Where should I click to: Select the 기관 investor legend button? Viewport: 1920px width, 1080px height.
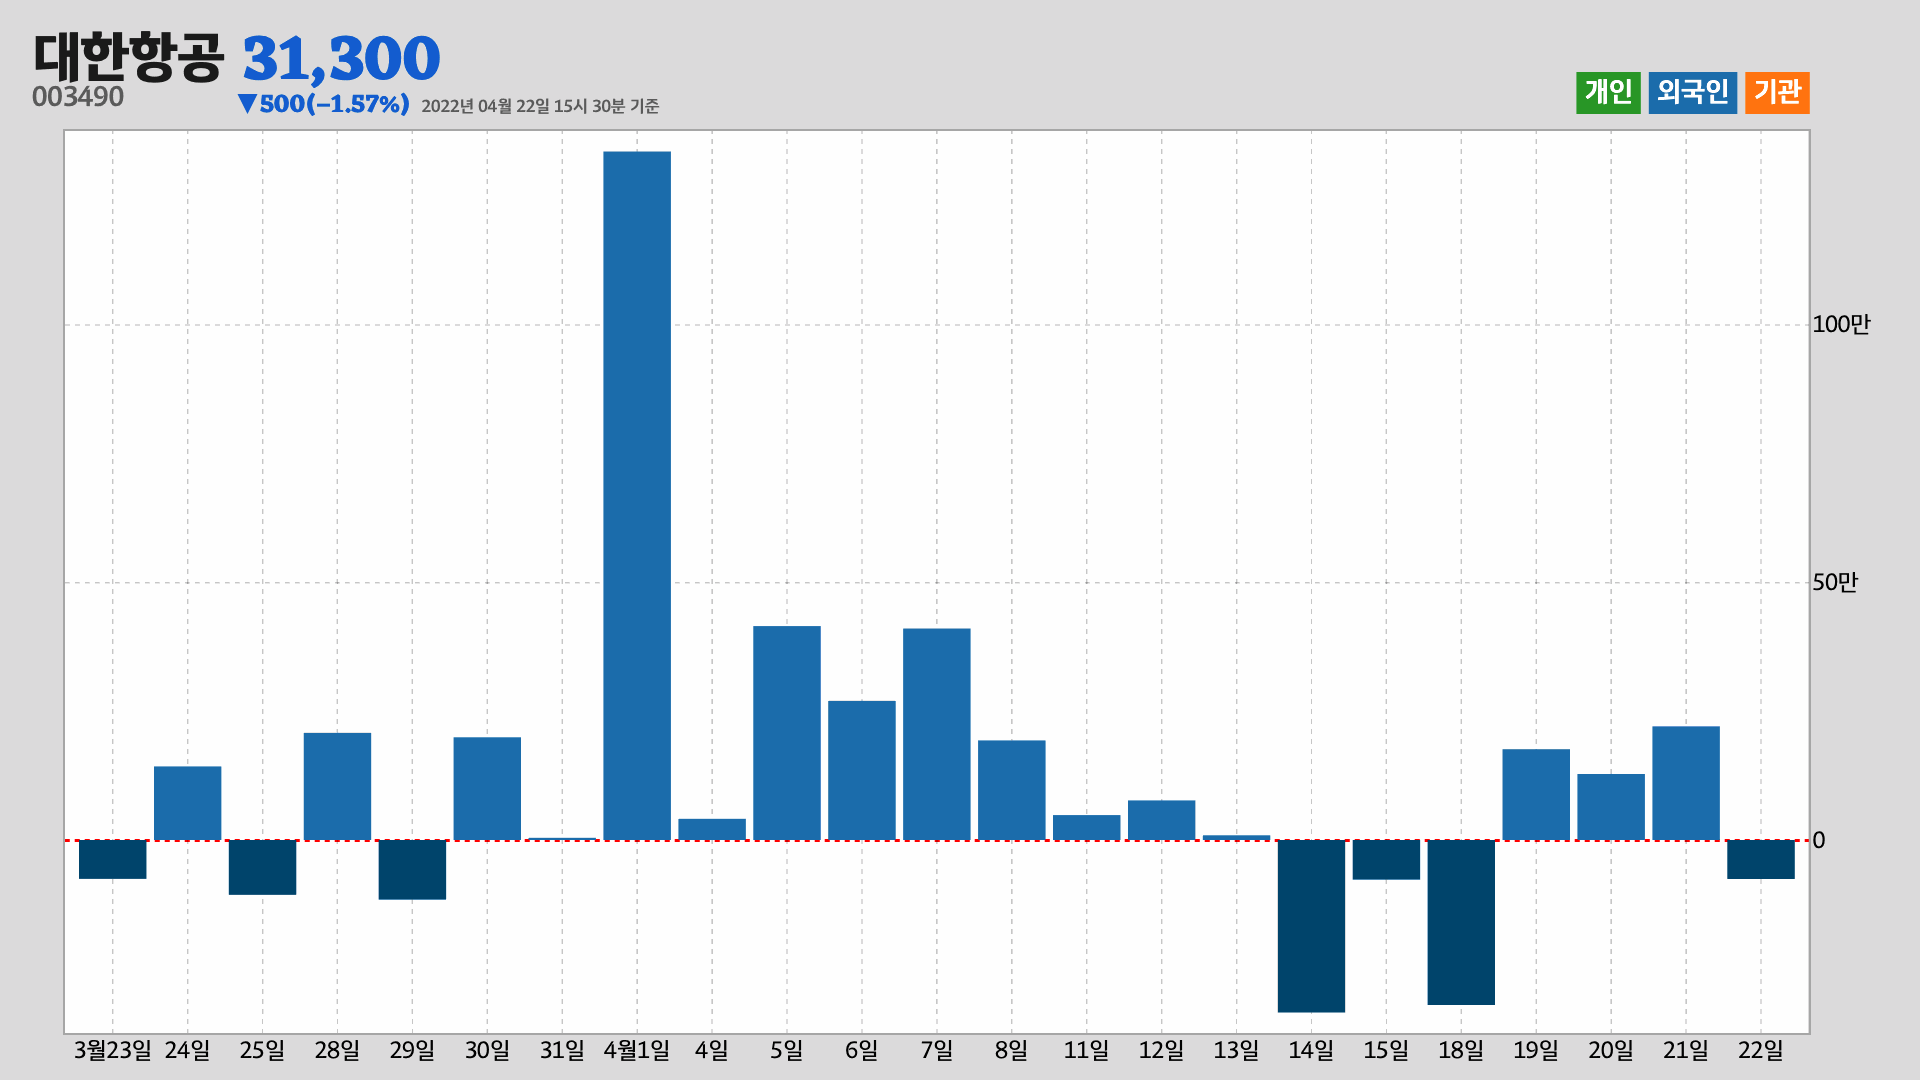[x=1777, y=93]
